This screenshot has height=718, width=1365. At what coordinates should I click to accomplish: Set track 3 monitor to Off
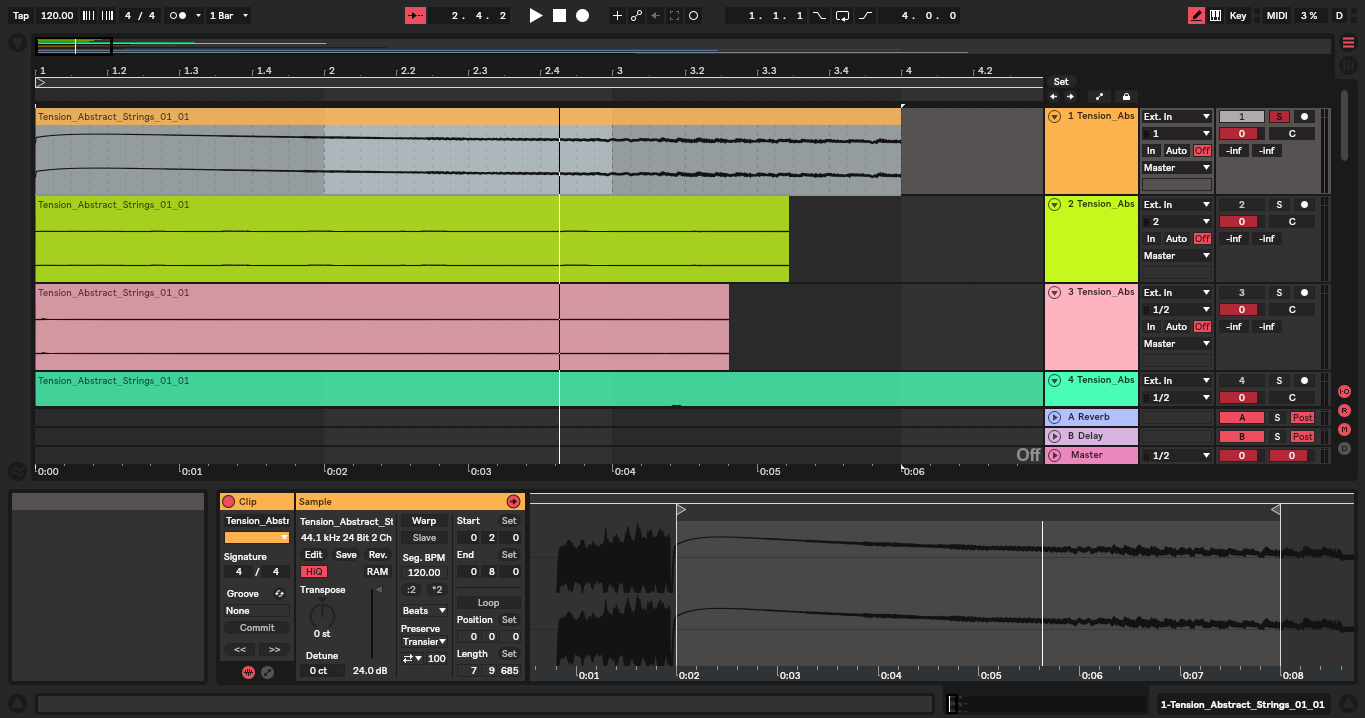click(1202, 327)
